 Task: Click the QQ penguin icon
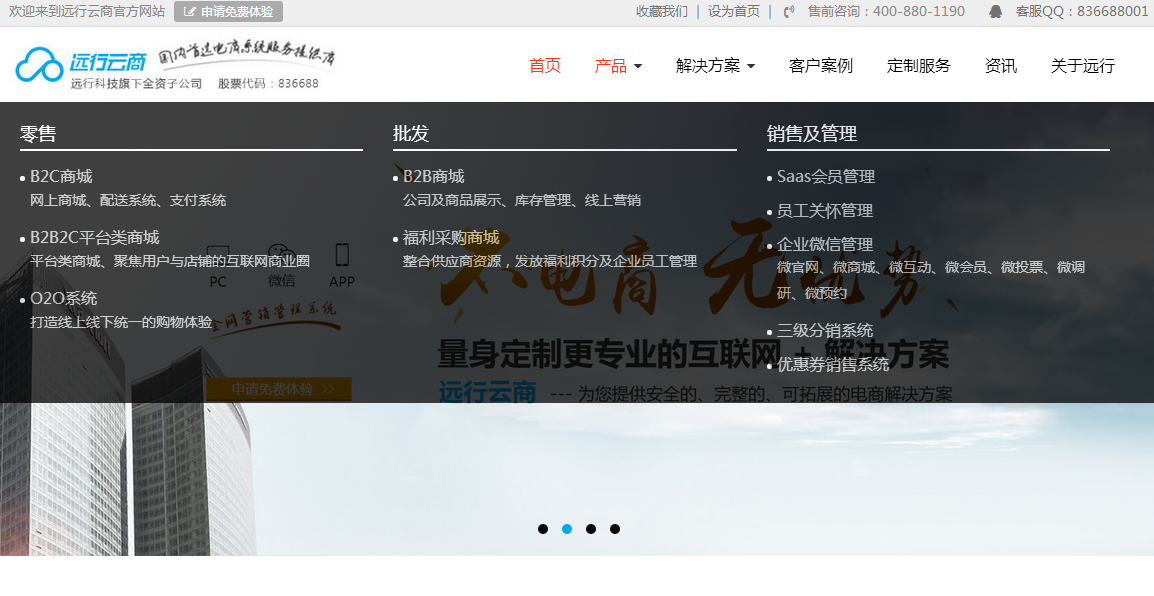pos(996,12)
